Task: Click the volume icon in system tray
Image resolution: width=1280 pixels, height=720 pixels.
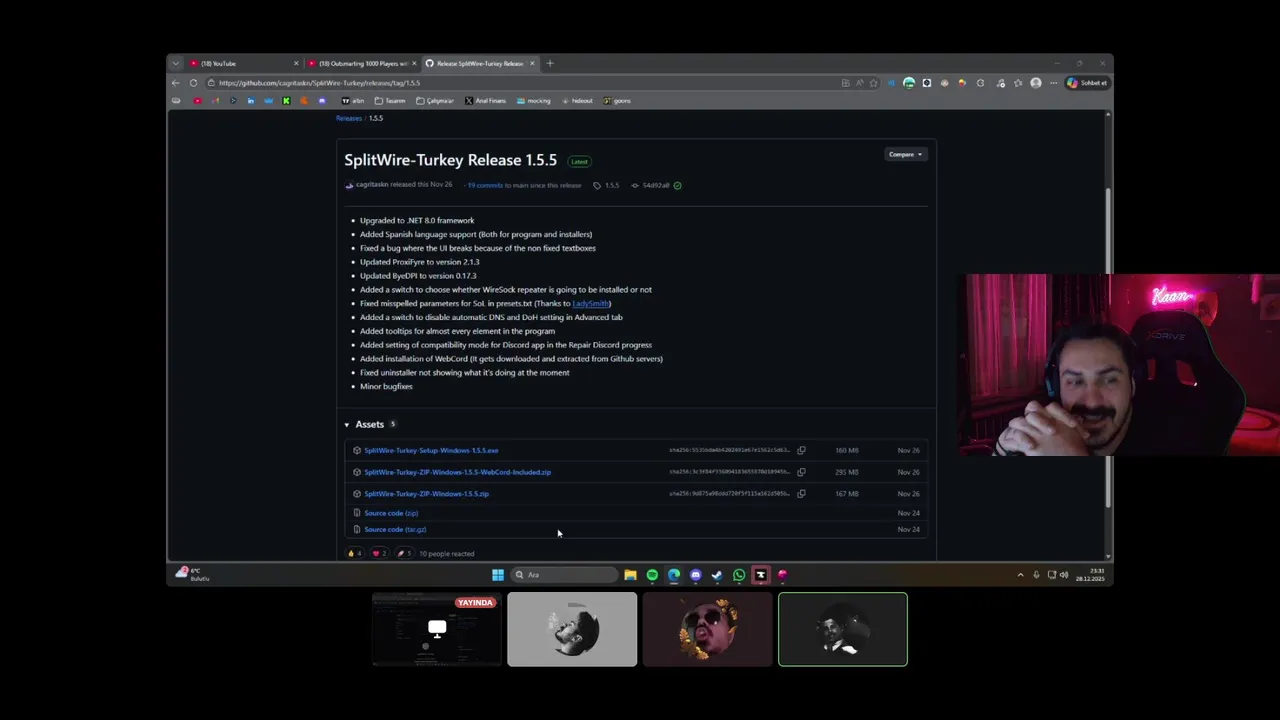Action: 1064,575
